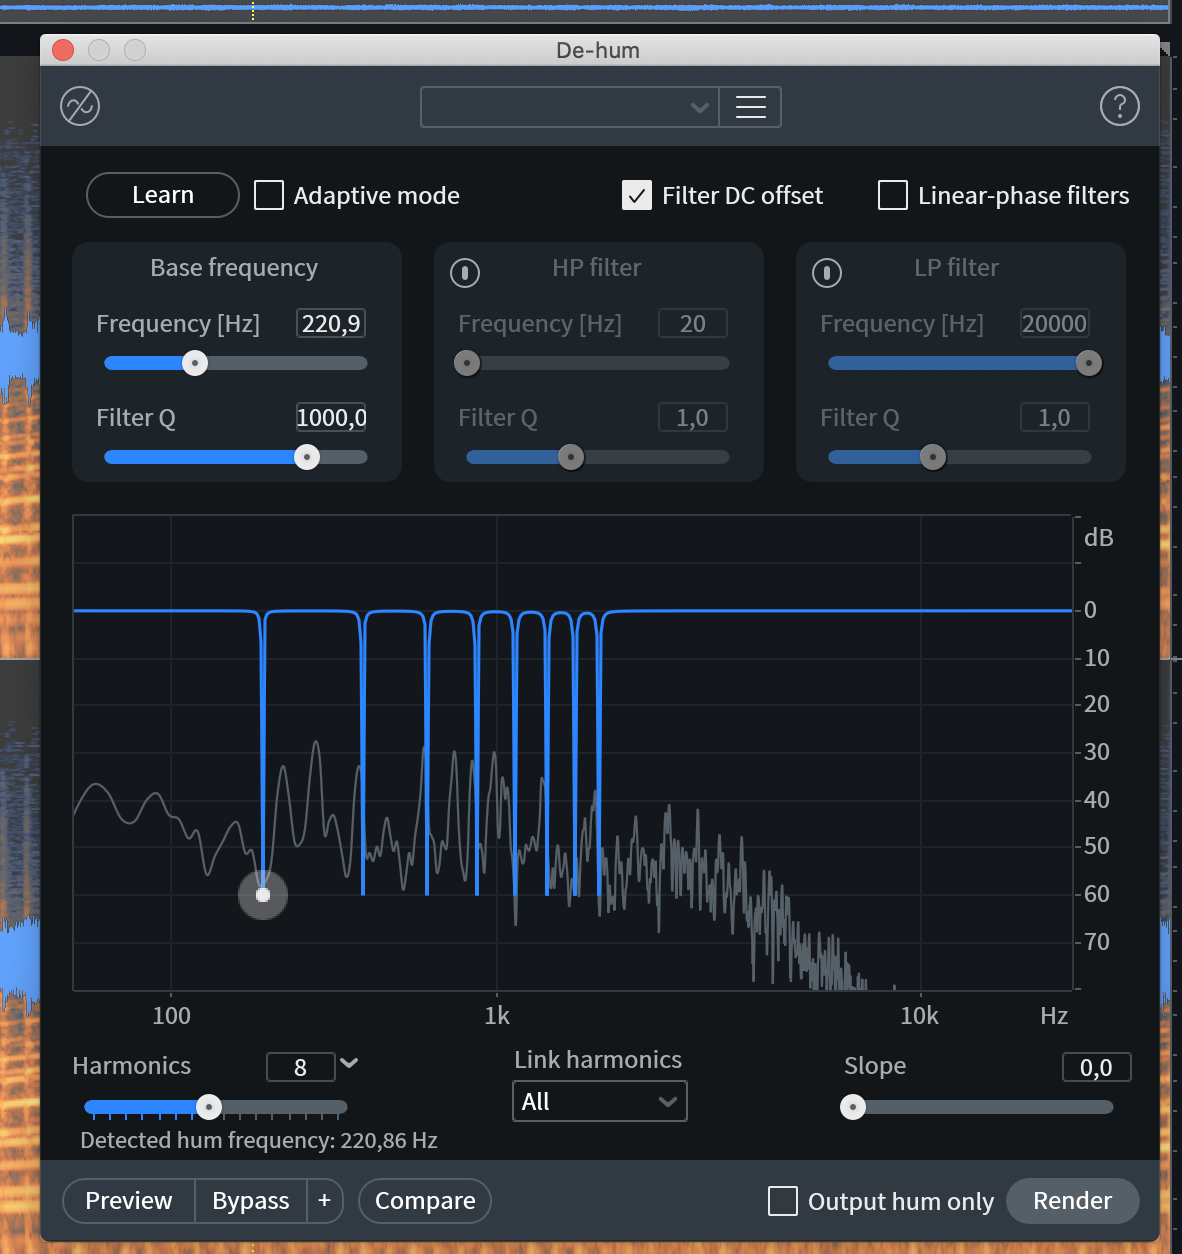The width and height of the screenshot is (1182, 1254).
Task: Open the help question mark icon
Action: pos(1119,106)
